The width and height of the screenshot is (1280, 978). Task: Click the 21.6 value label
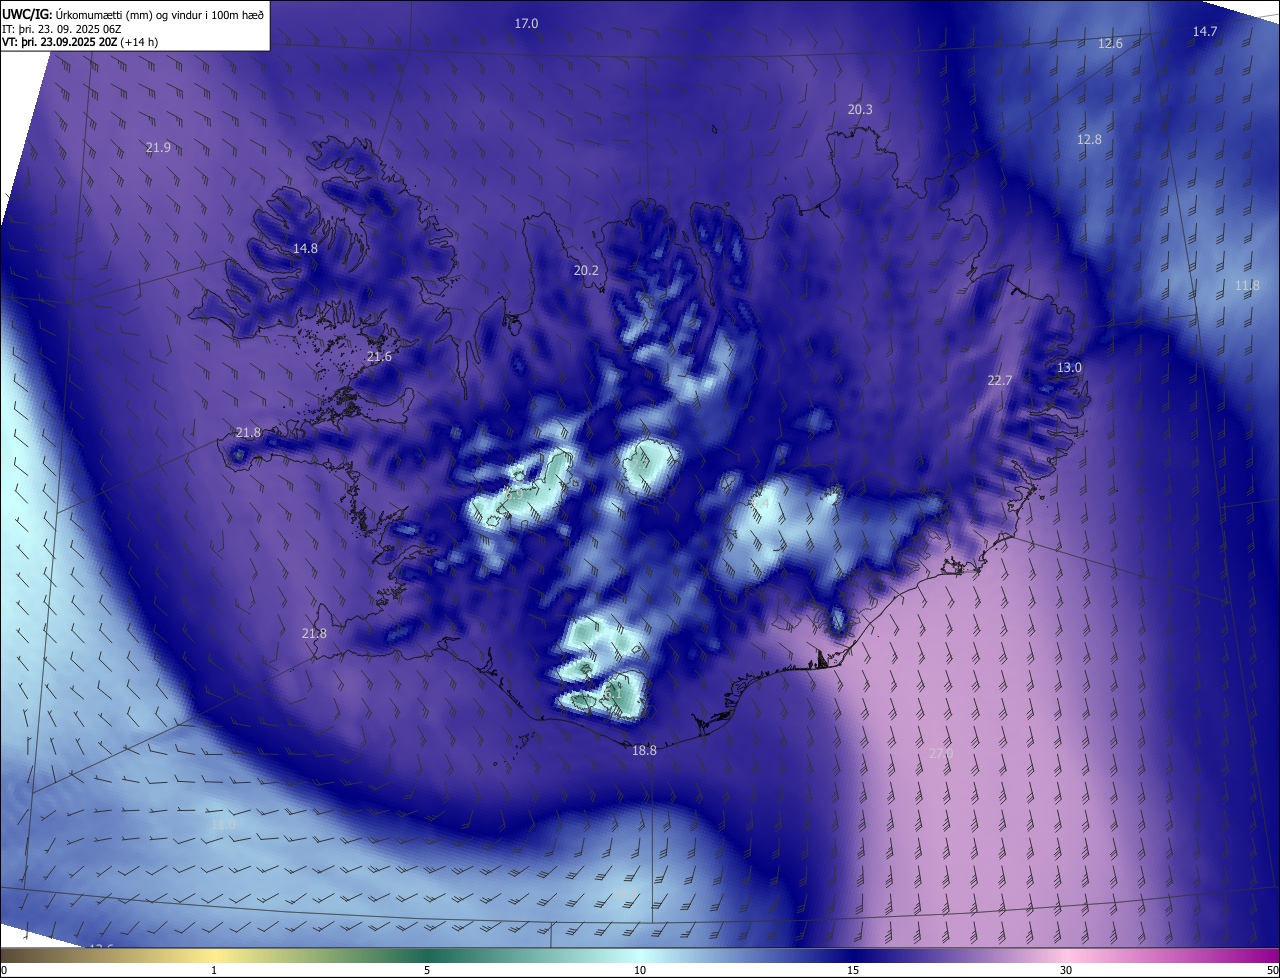click(x=379, y=356)
